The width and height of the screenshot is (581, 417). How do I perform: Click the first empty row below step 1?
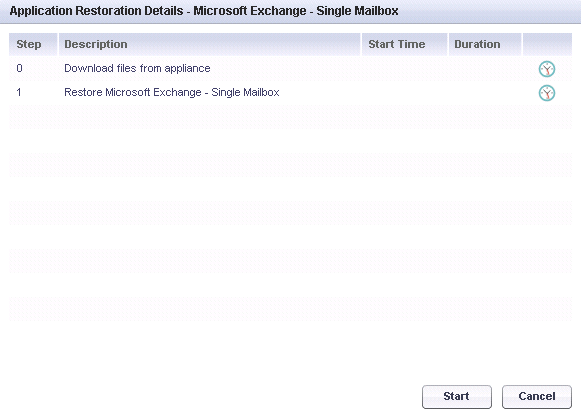tap(290, 117)
